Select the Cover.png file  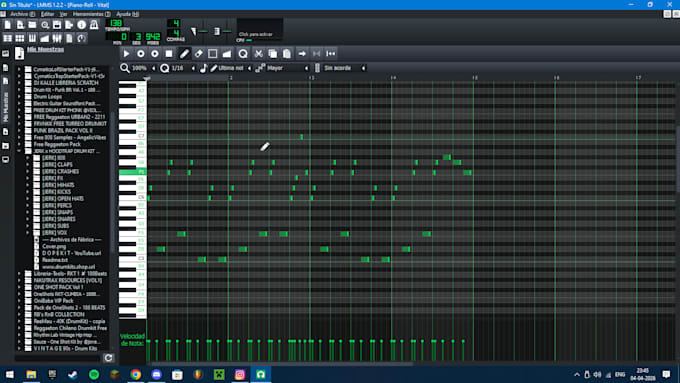tap(54, 246)
